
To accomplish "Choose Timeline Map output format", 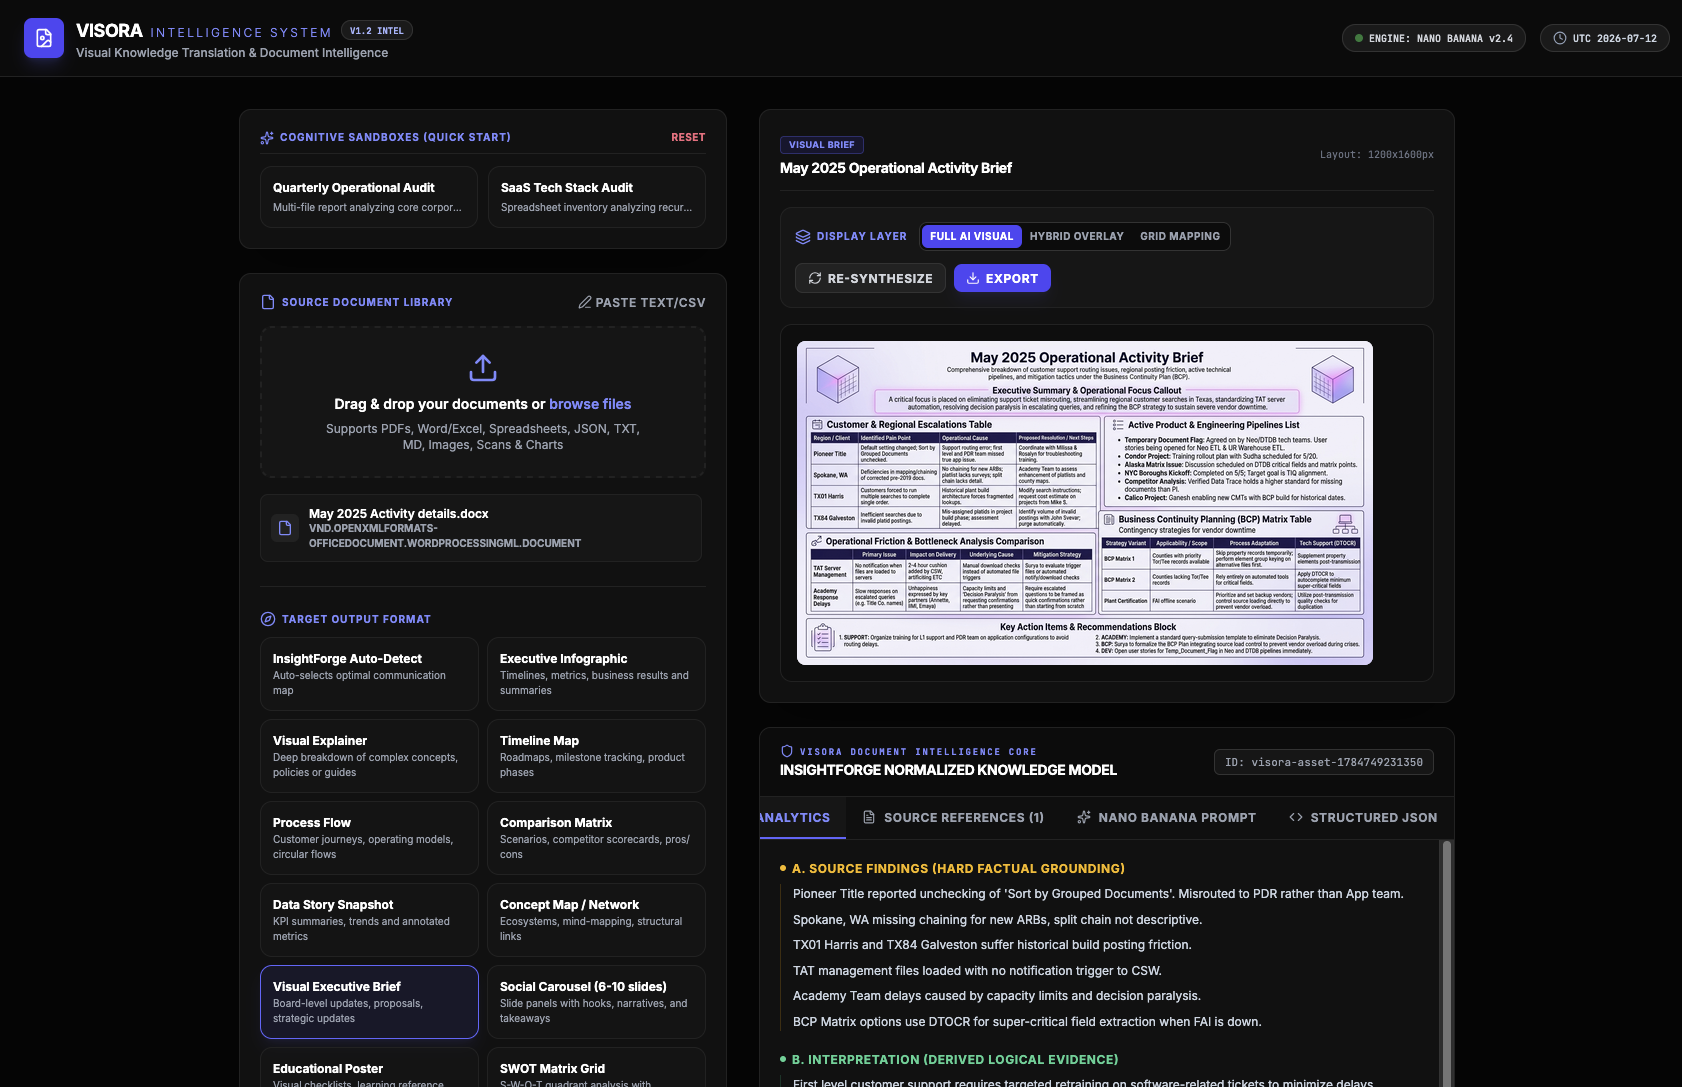I will click(596, 756).
